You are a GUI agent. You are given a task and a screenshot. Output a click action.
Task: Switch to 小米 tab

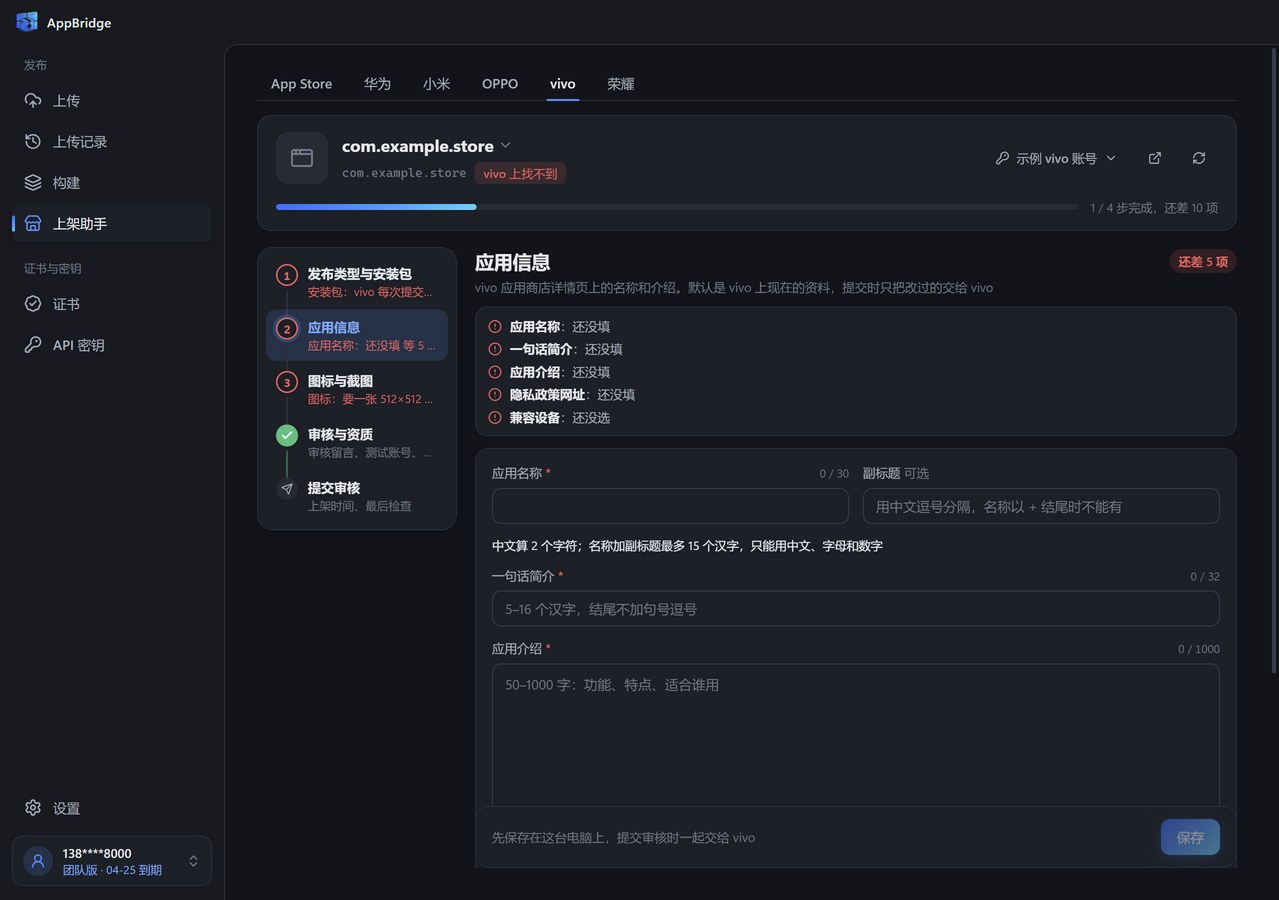(436, 84)
